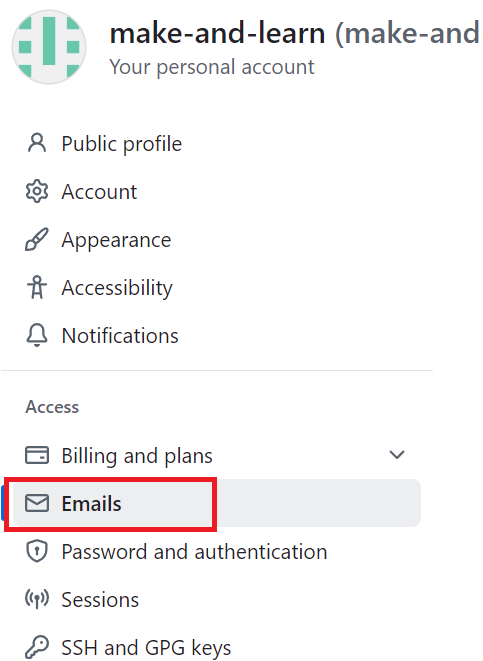Click the credit card Billing icon
This screenshot has height=661, width=483.
pos(37,455)
